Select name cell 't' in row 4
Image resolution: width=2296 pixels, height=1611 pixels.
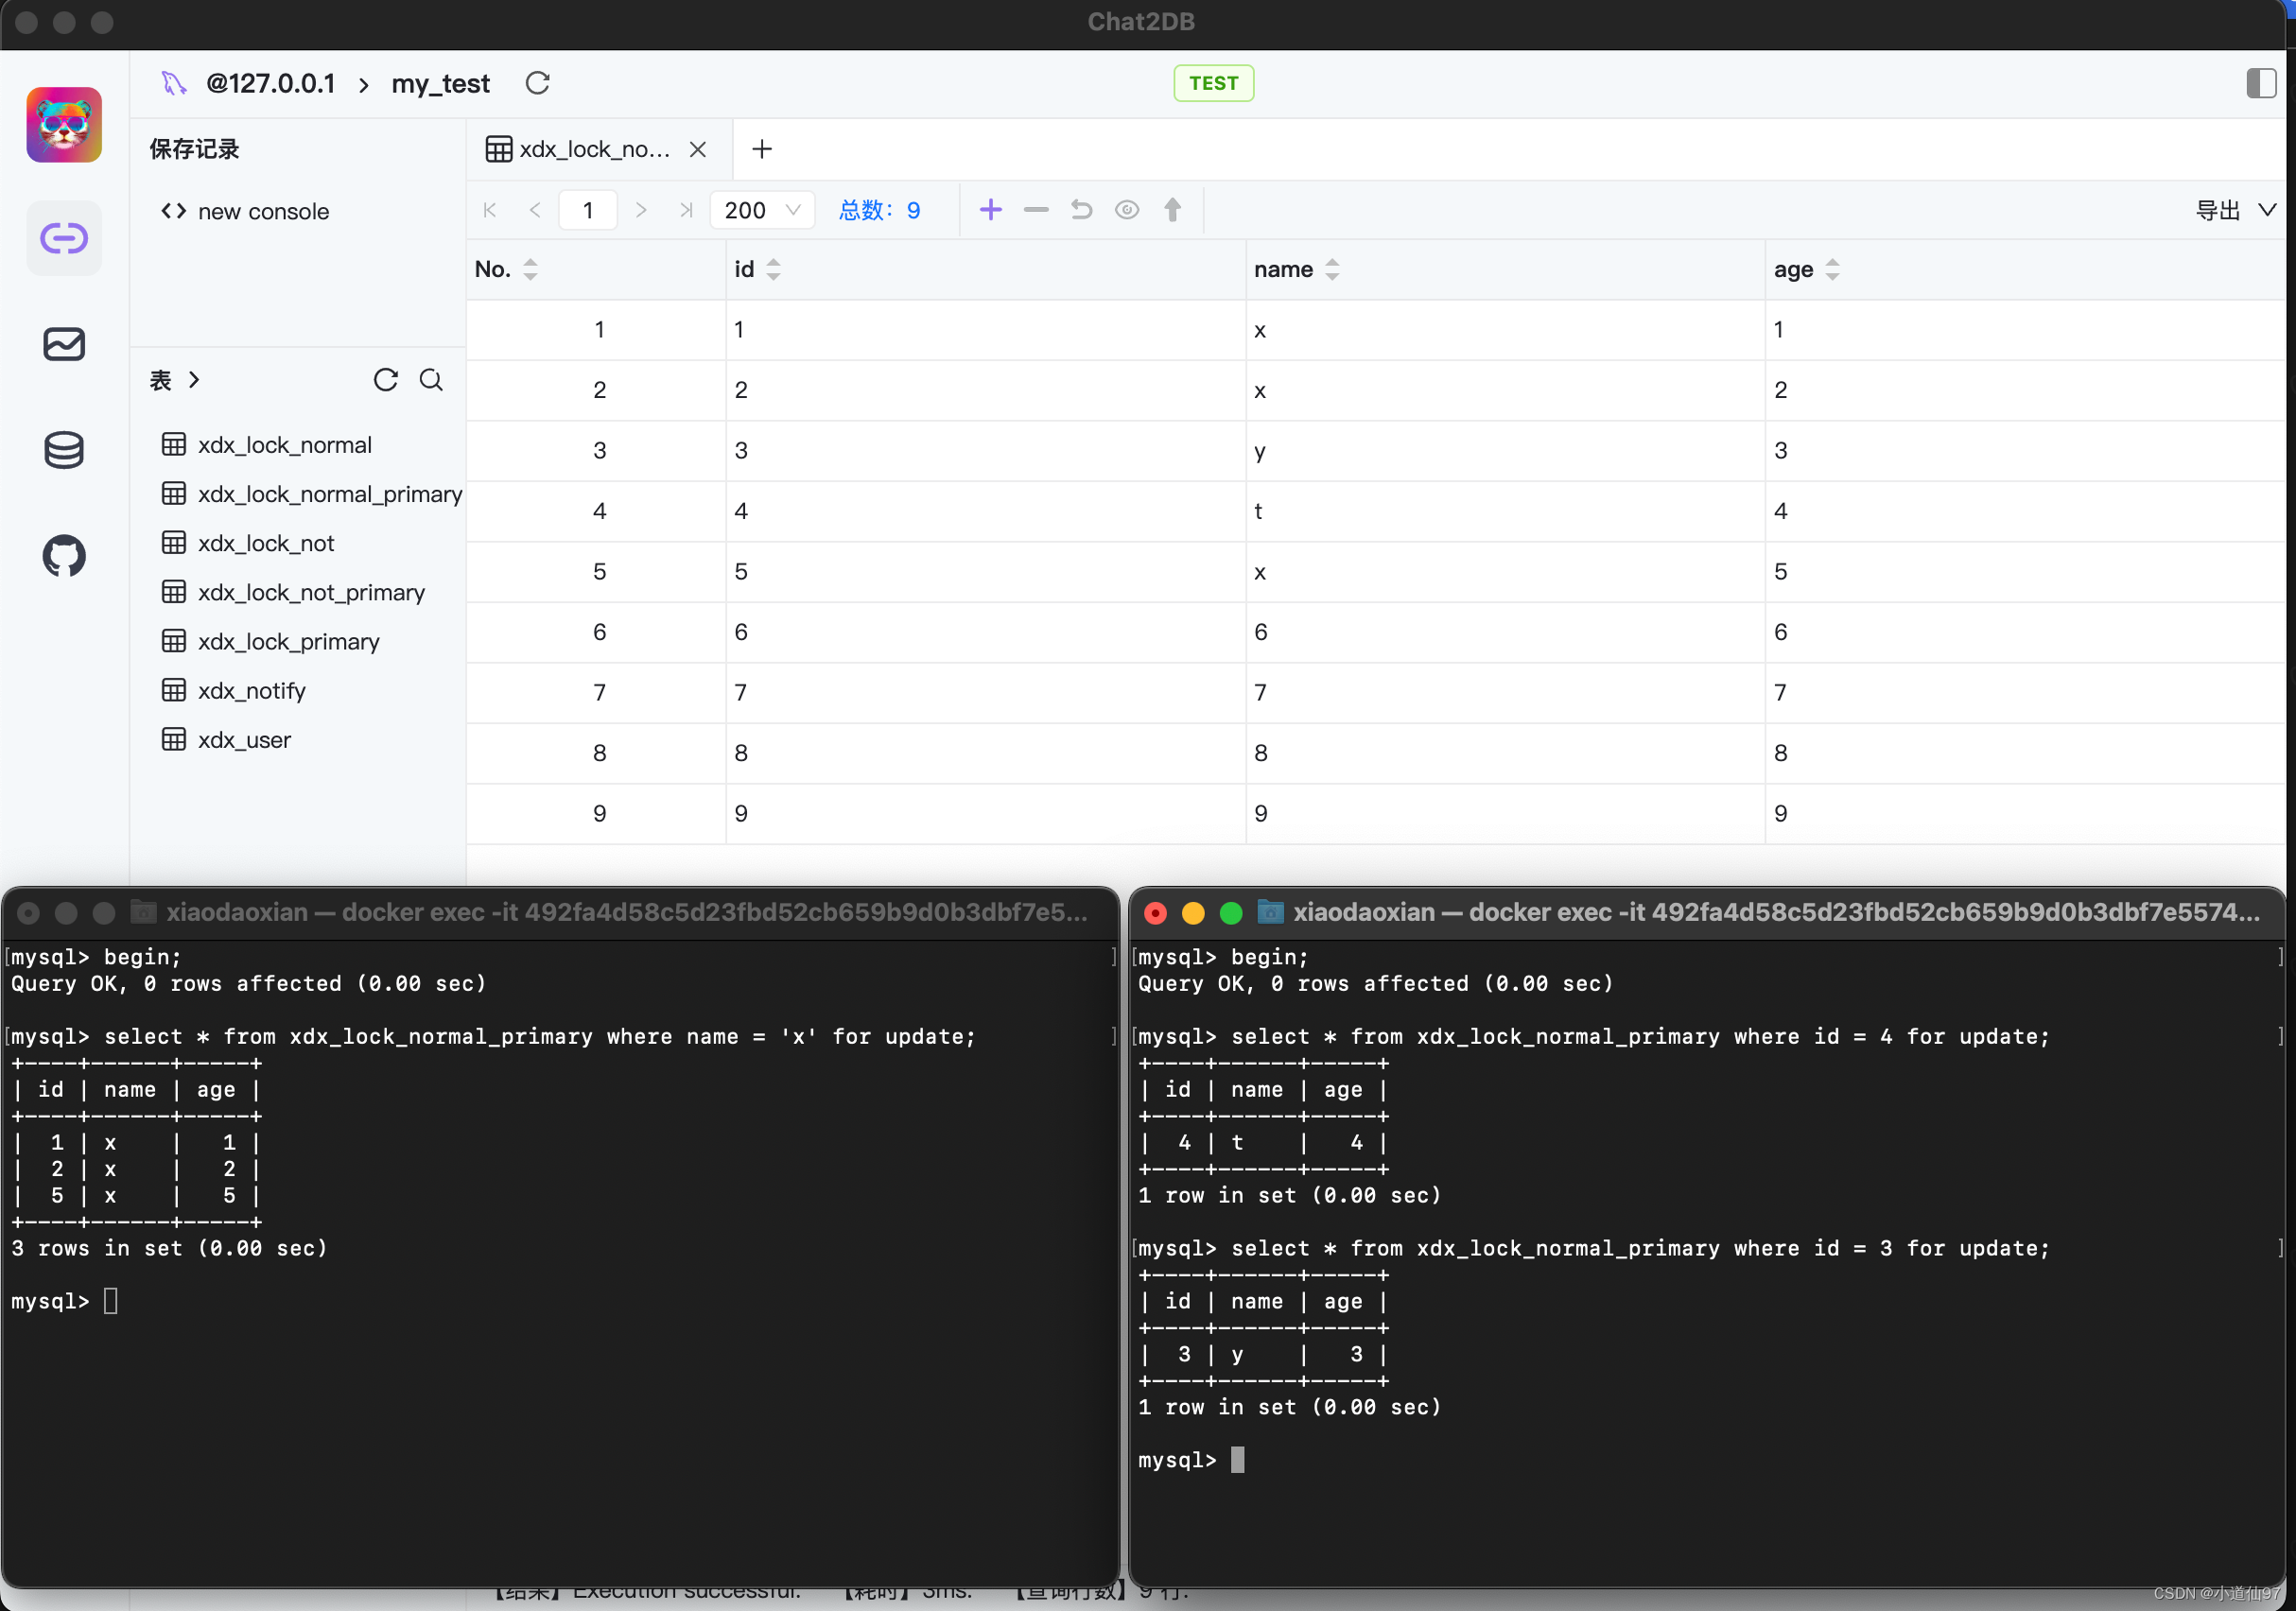coord(1505,512)
